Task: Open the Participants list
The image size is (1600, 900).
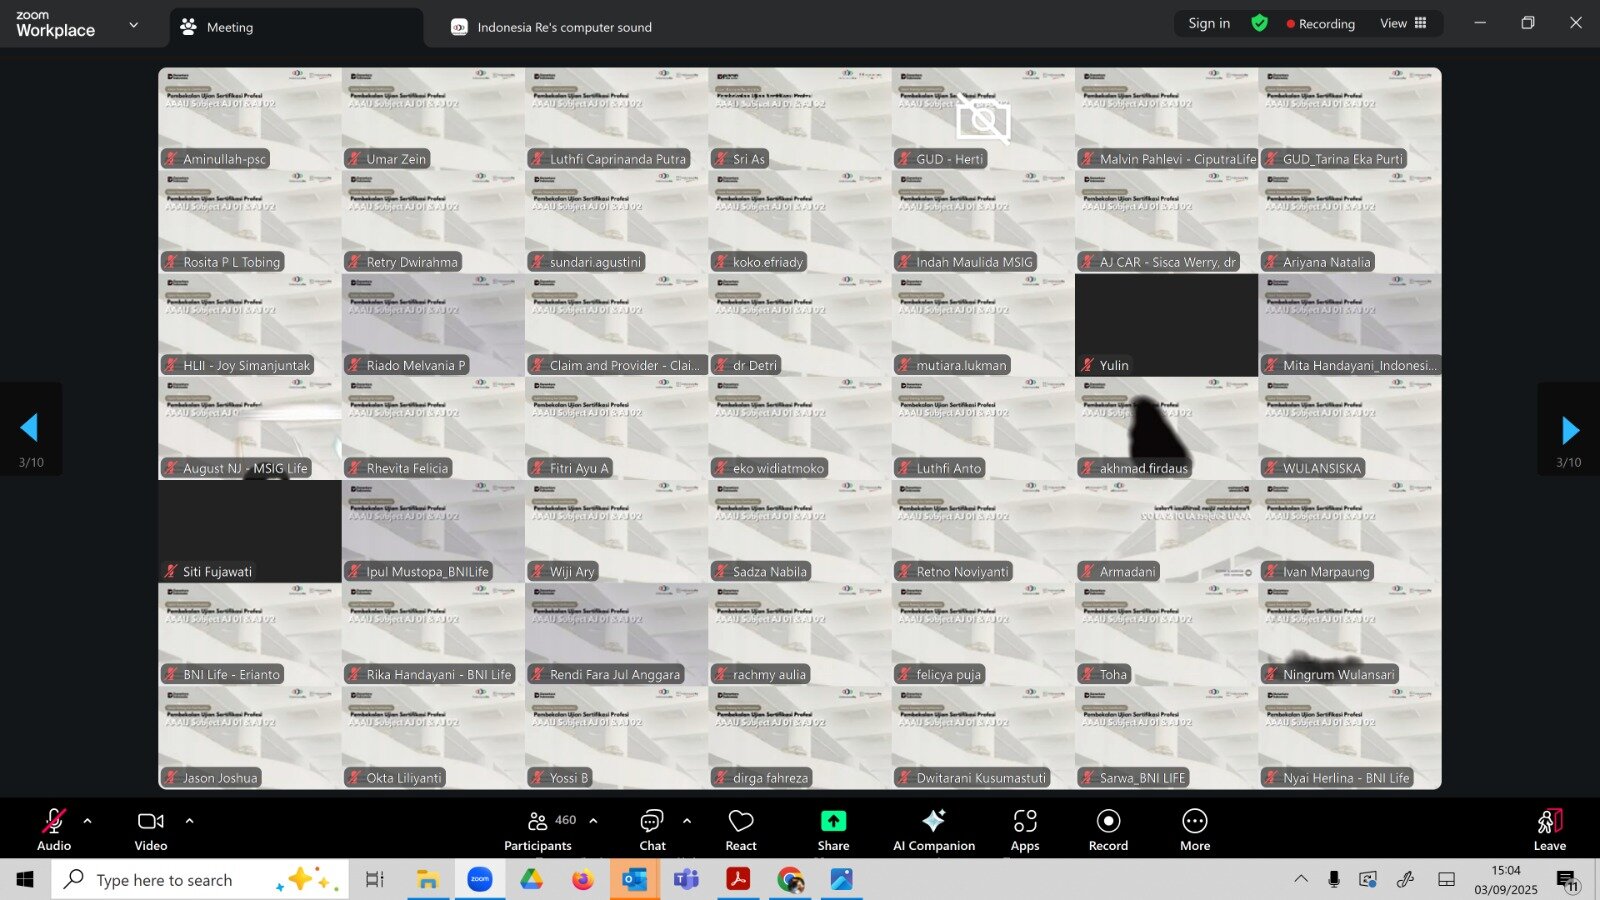Action: tap(539, 829)
